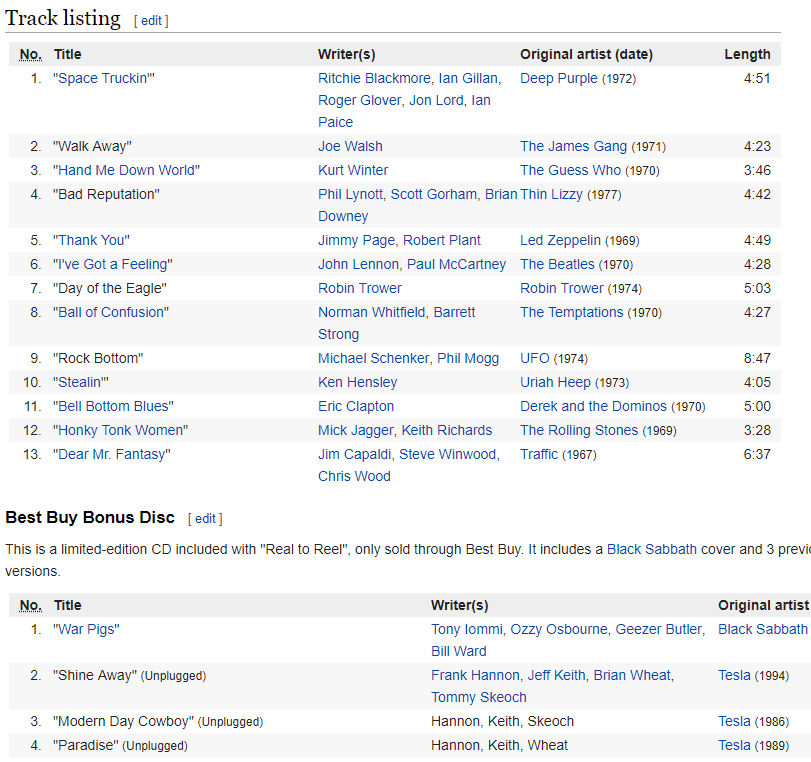Go to Jimmy Page's page
The height and width of the screenshot is (762, 811).
point(357,240)
